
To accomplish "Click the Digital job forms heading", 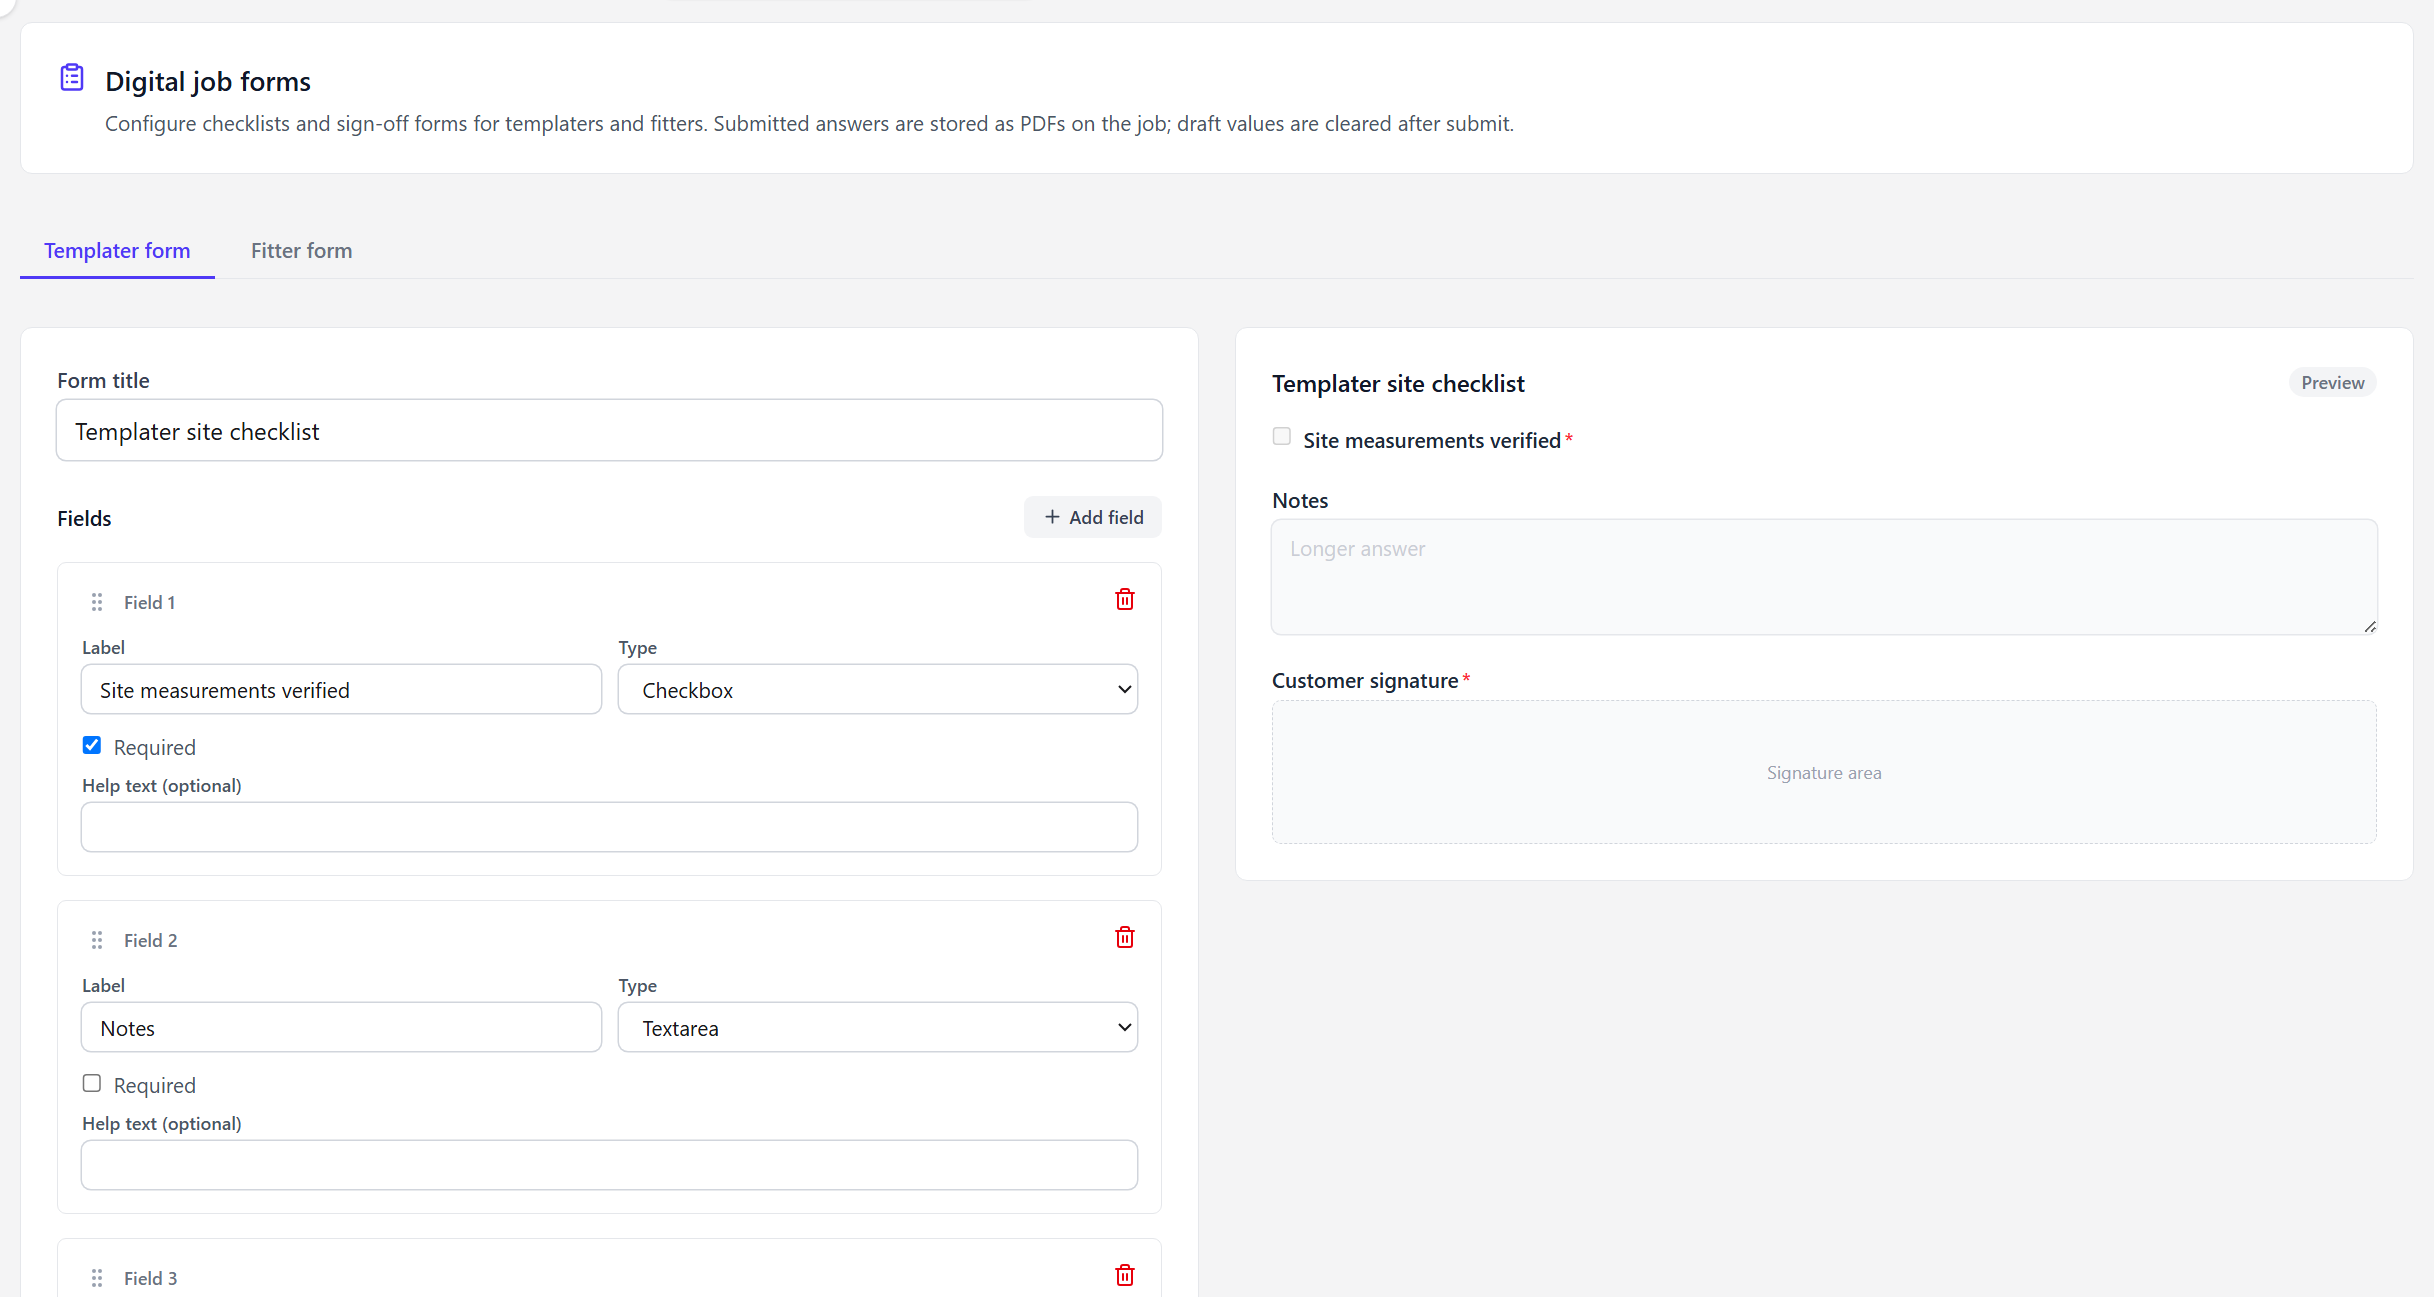I will [208, 82].
